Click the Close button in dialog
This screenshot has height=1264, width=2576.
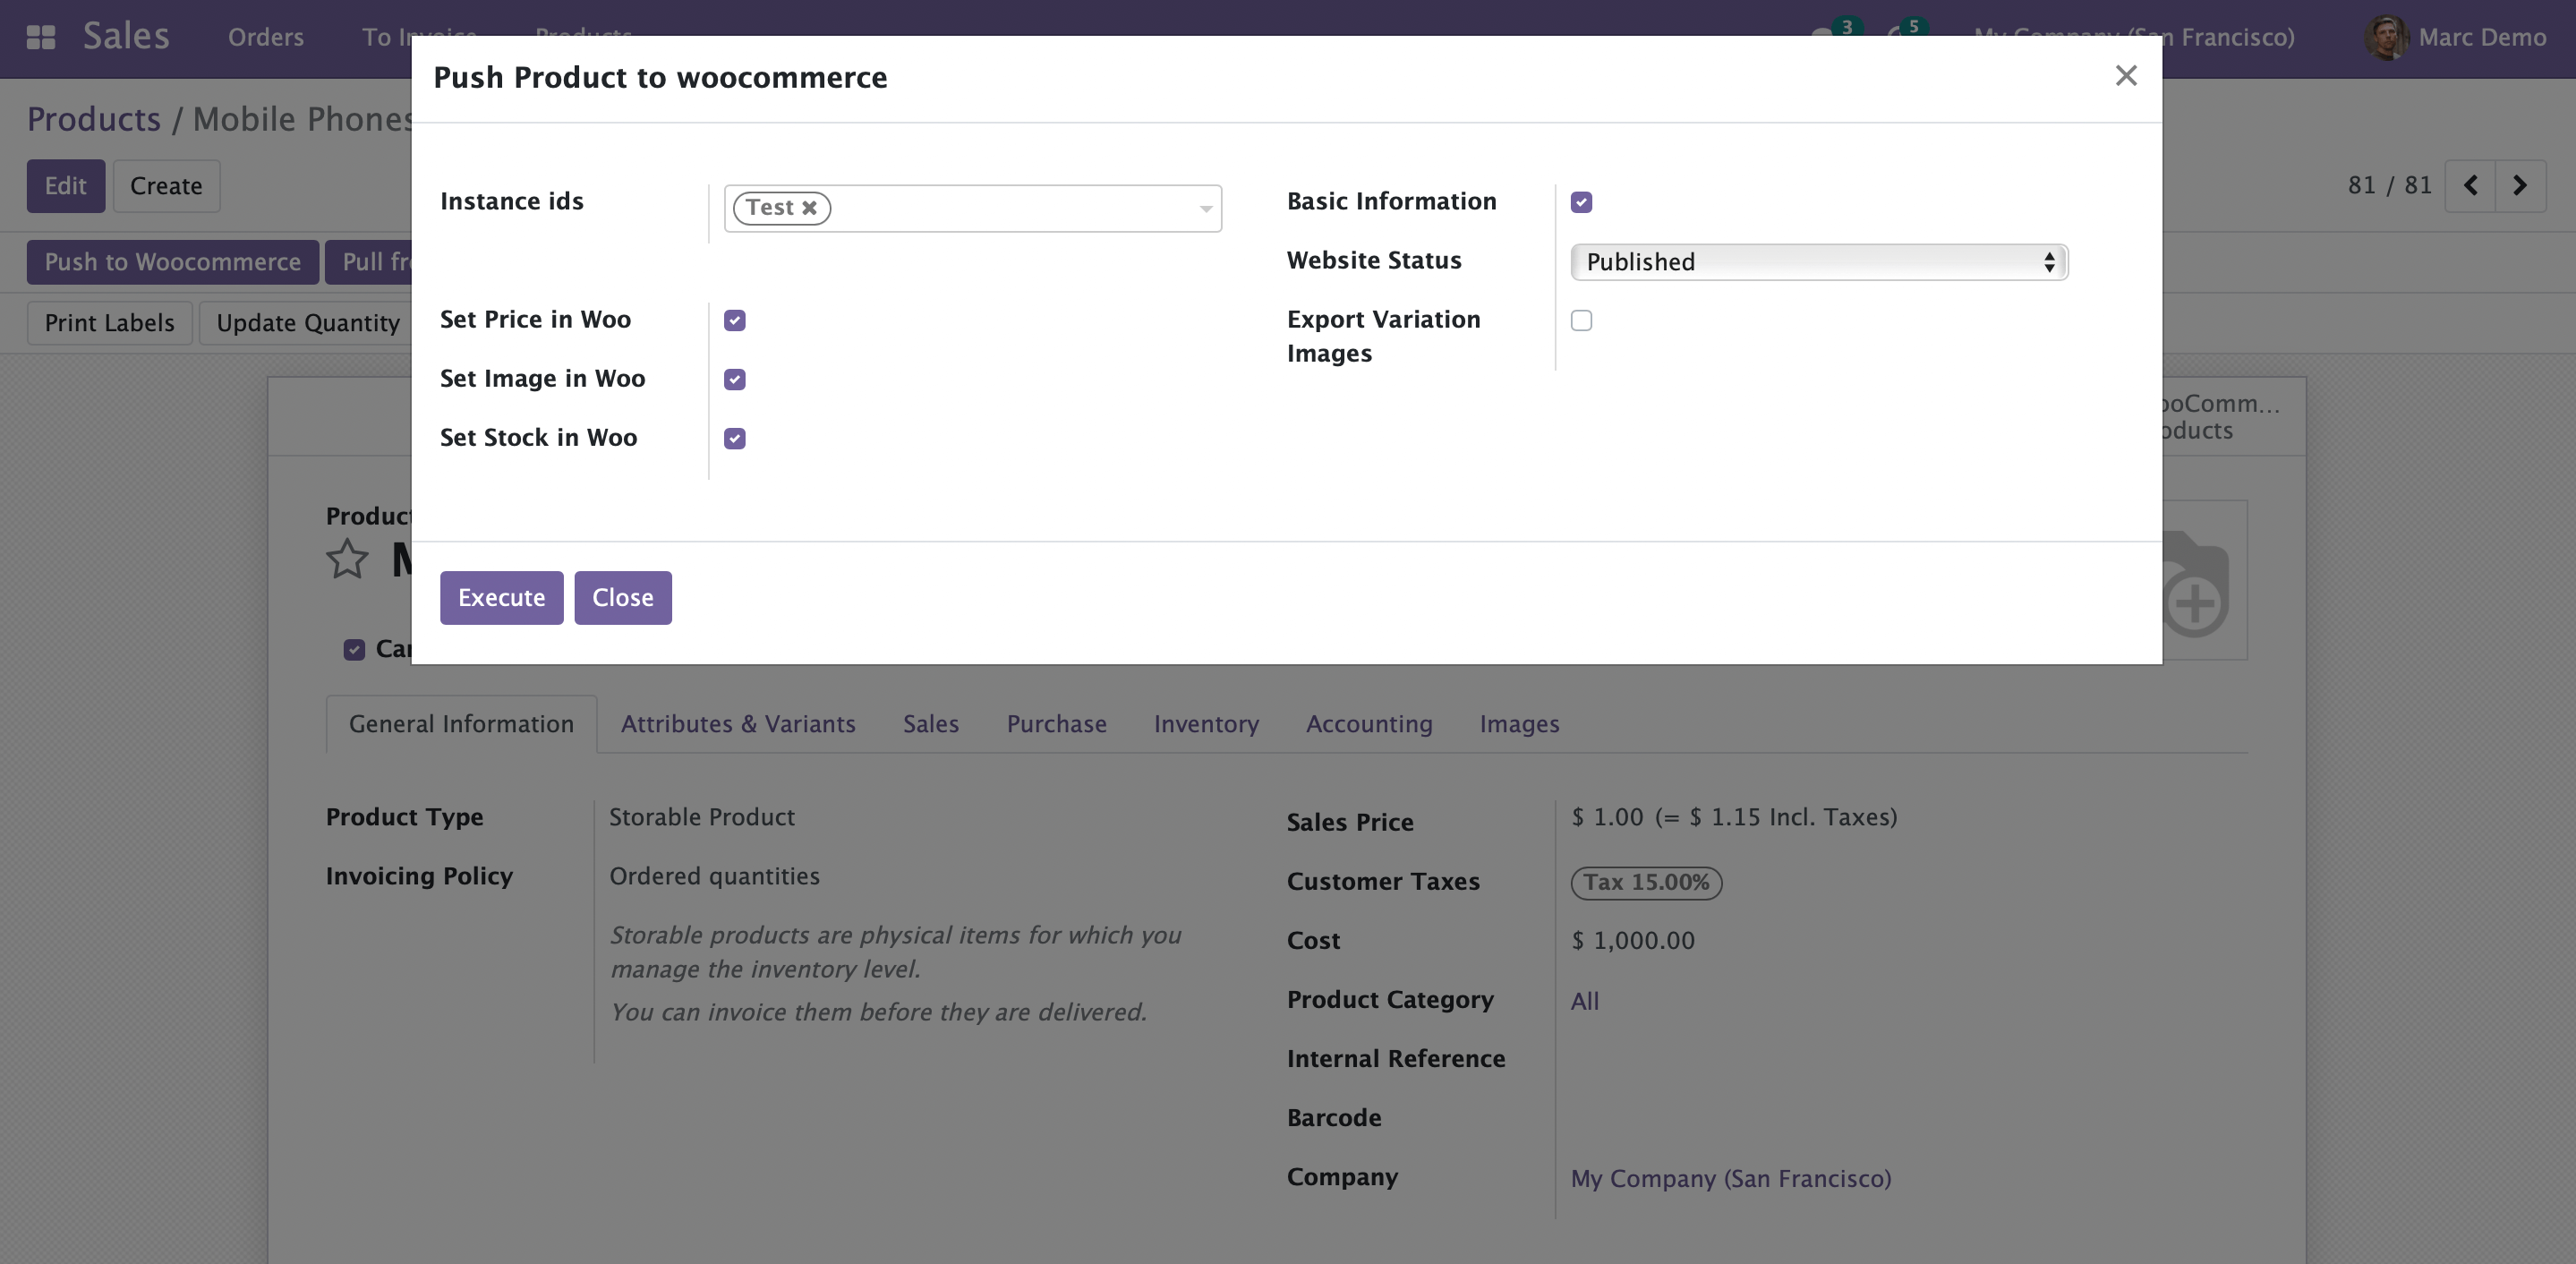[x=622, y=598]
